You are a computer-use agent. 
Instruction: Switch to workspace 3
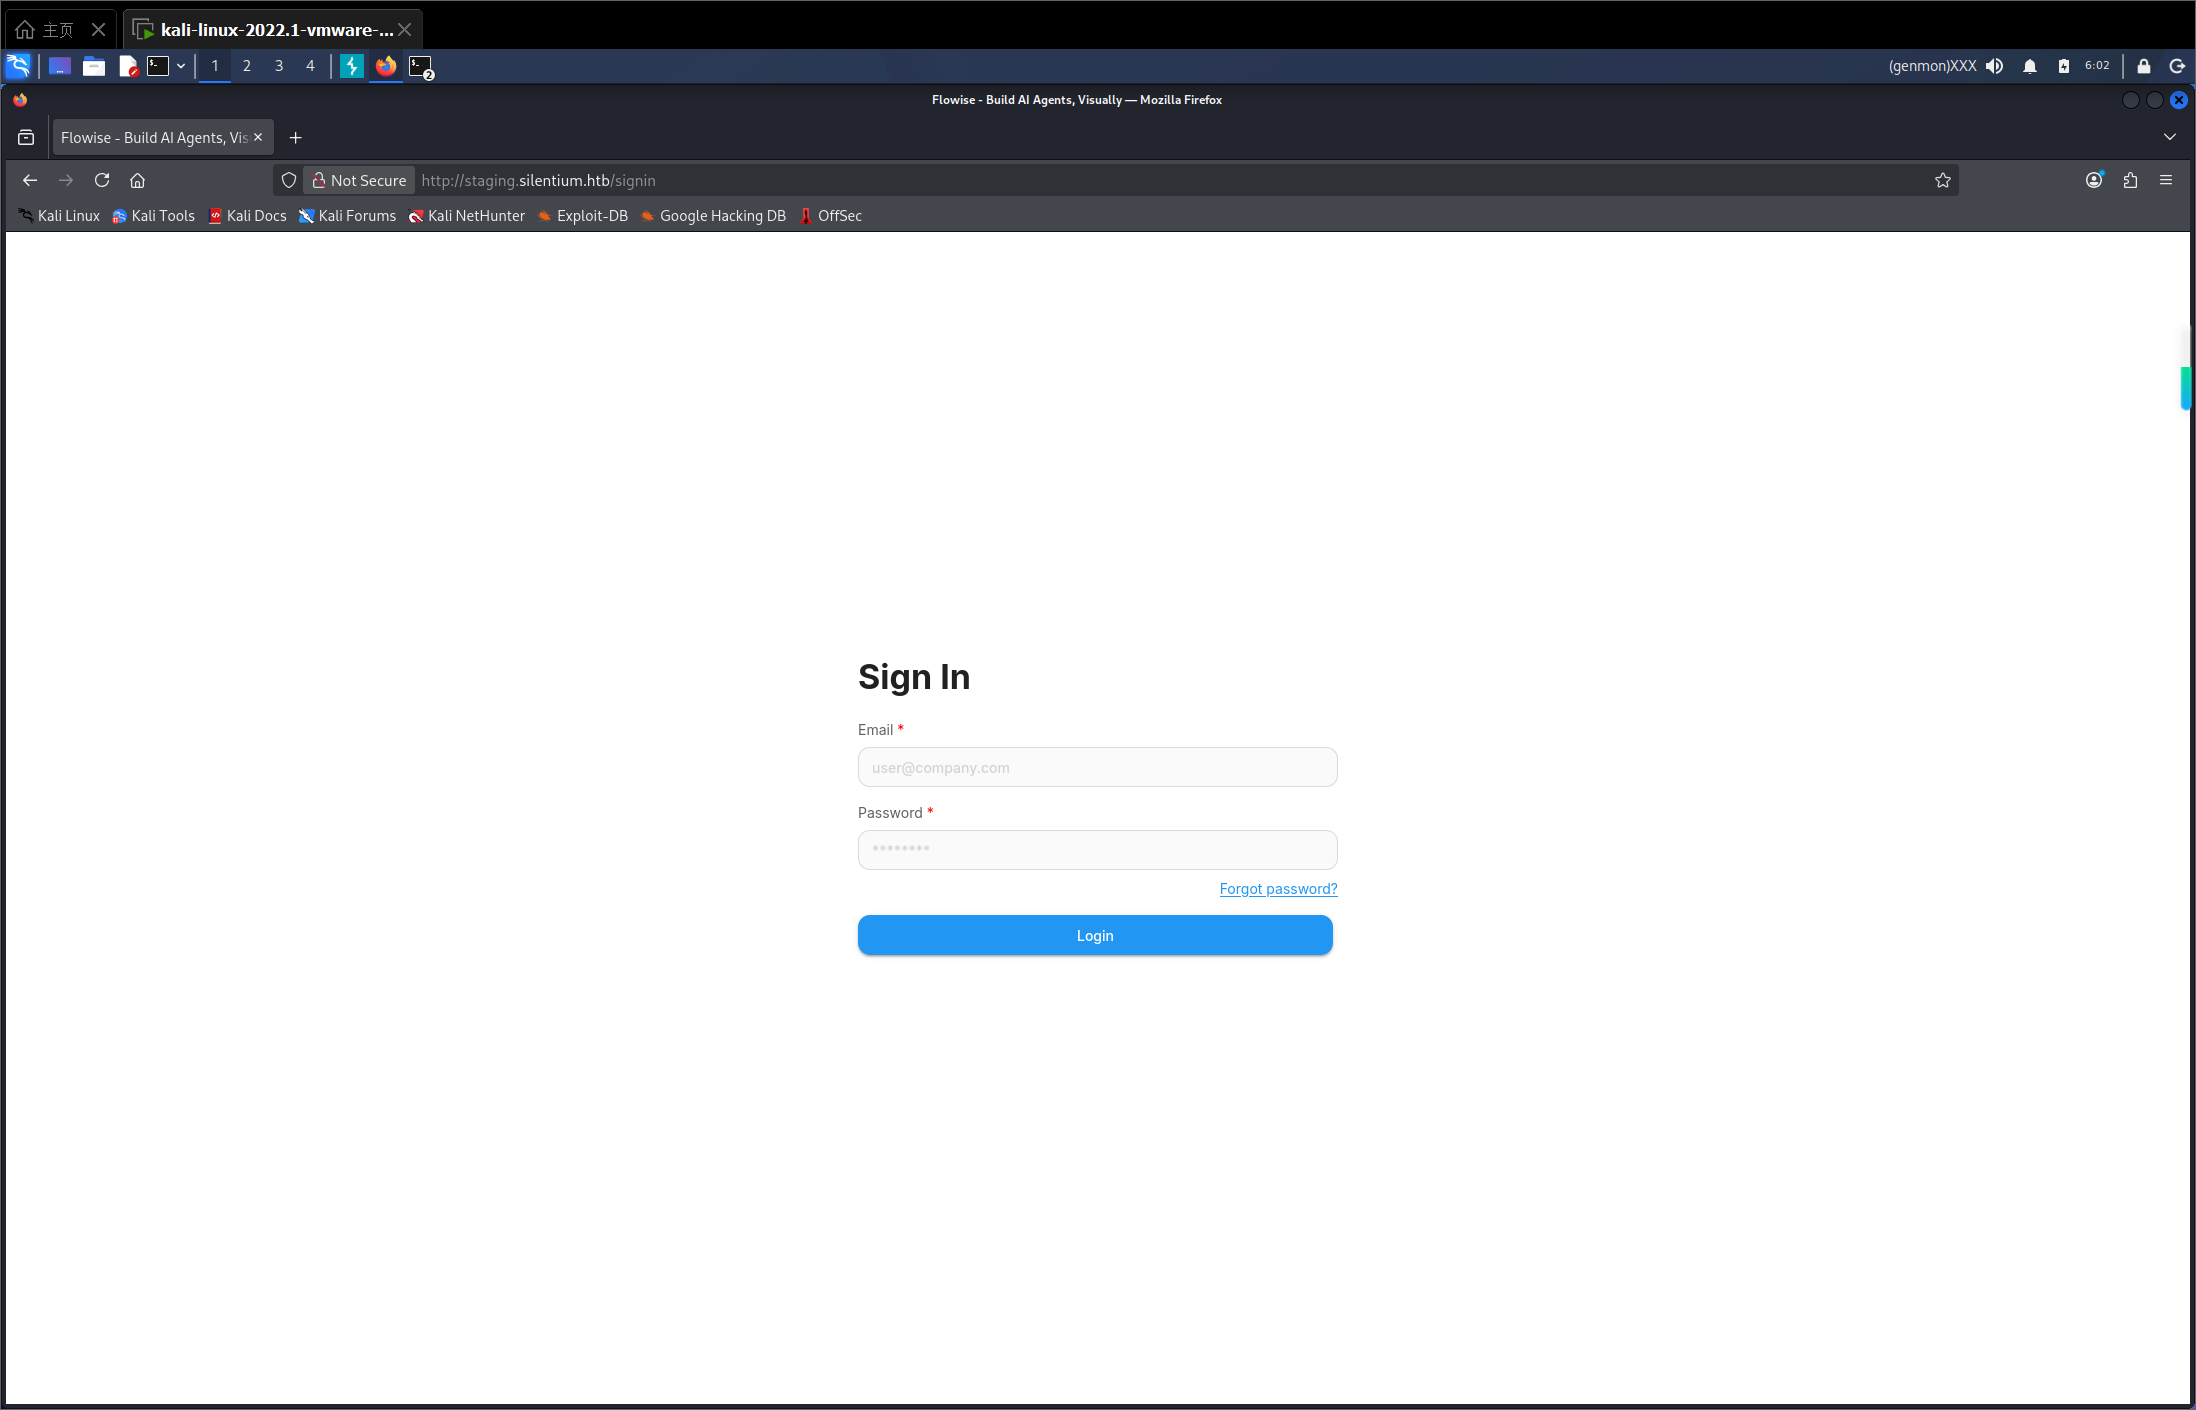tap(279, 66)
